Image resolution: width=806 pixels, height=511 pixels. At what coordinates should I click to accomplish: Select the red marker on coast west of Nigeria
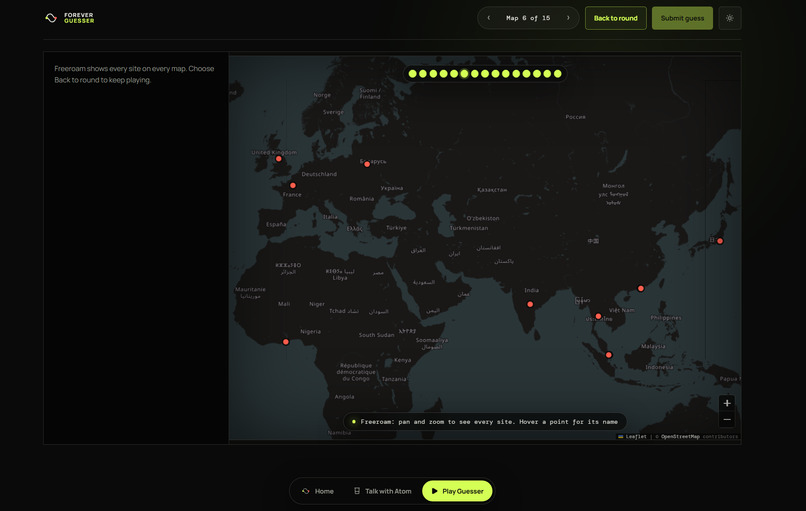coord(286,342)
